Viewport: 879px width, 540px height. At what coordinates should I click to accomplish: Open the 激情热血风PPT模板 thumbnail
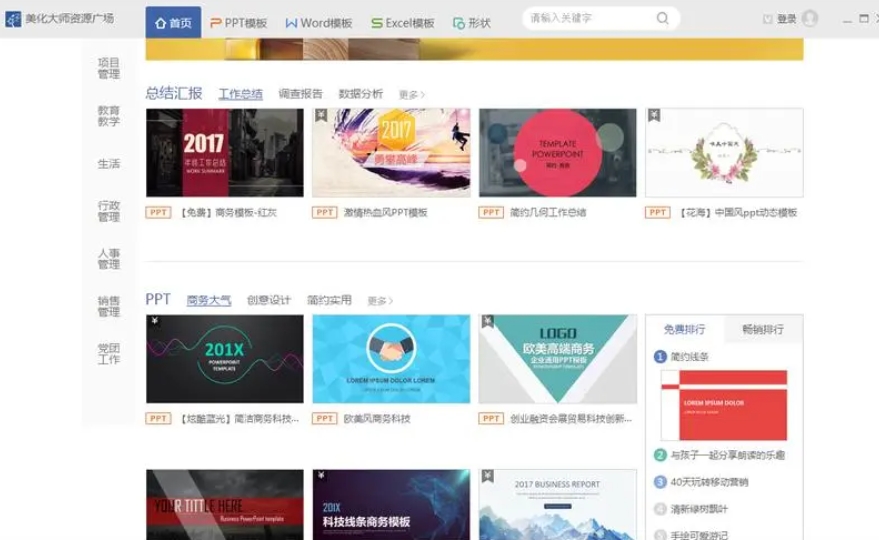coord(391,153)
